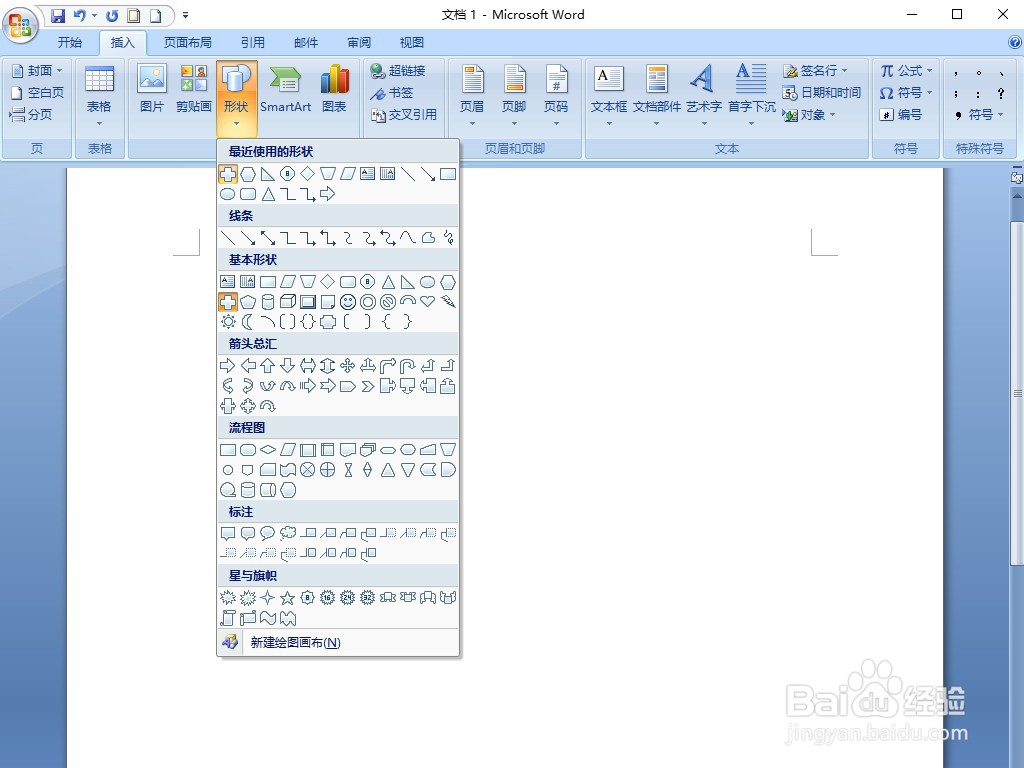Screen dimensions: 1024x768
Task: Select the freeform scribble line shape
Action: coord(448,238)
